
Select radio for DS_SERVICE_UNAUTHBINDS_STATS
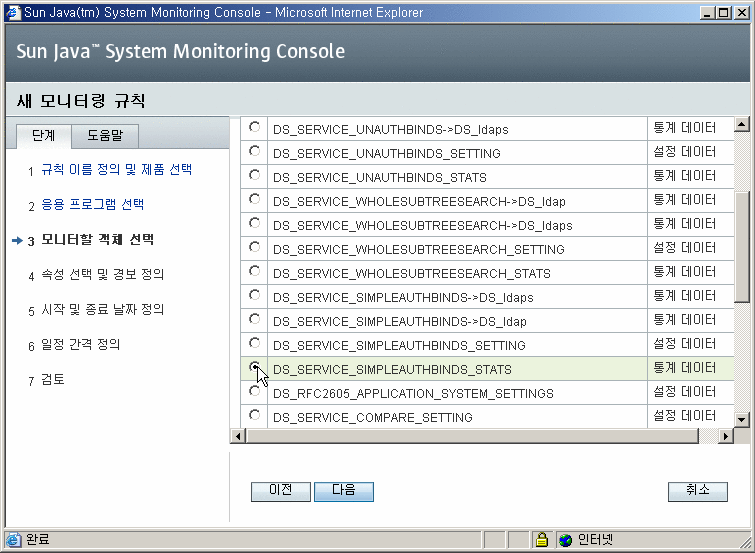pos(254,175)
